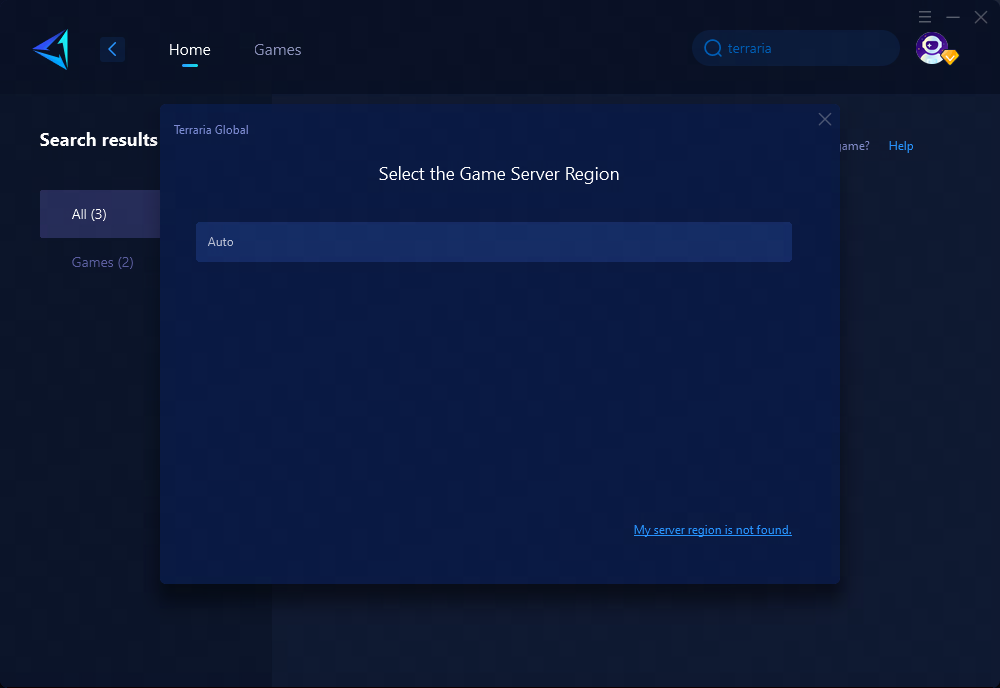Screen dimensions: 1000x688
Task: Select the Auto server region option
Action: (x=493, y=242)
